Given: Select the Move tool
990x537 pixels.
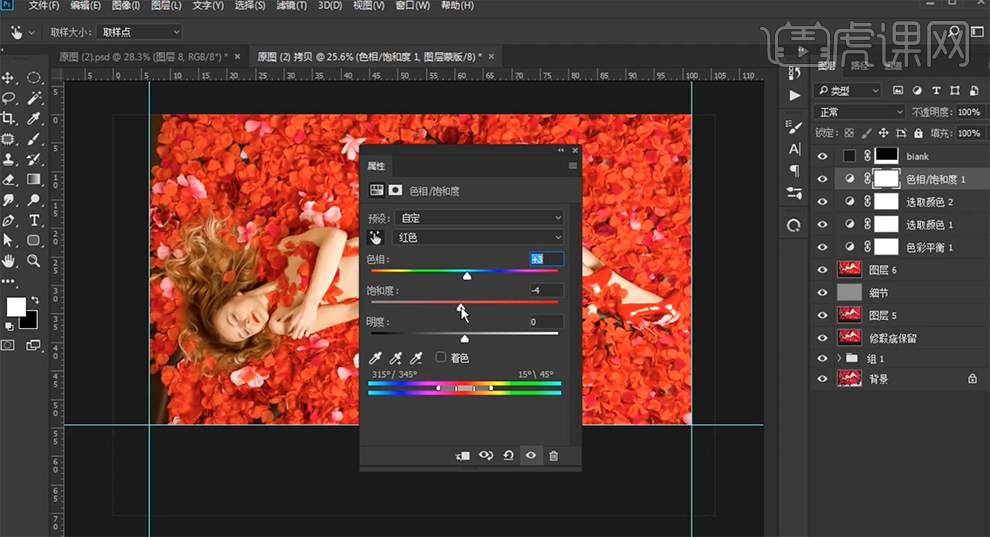Looking at the screenshot, I should [9, 77].
